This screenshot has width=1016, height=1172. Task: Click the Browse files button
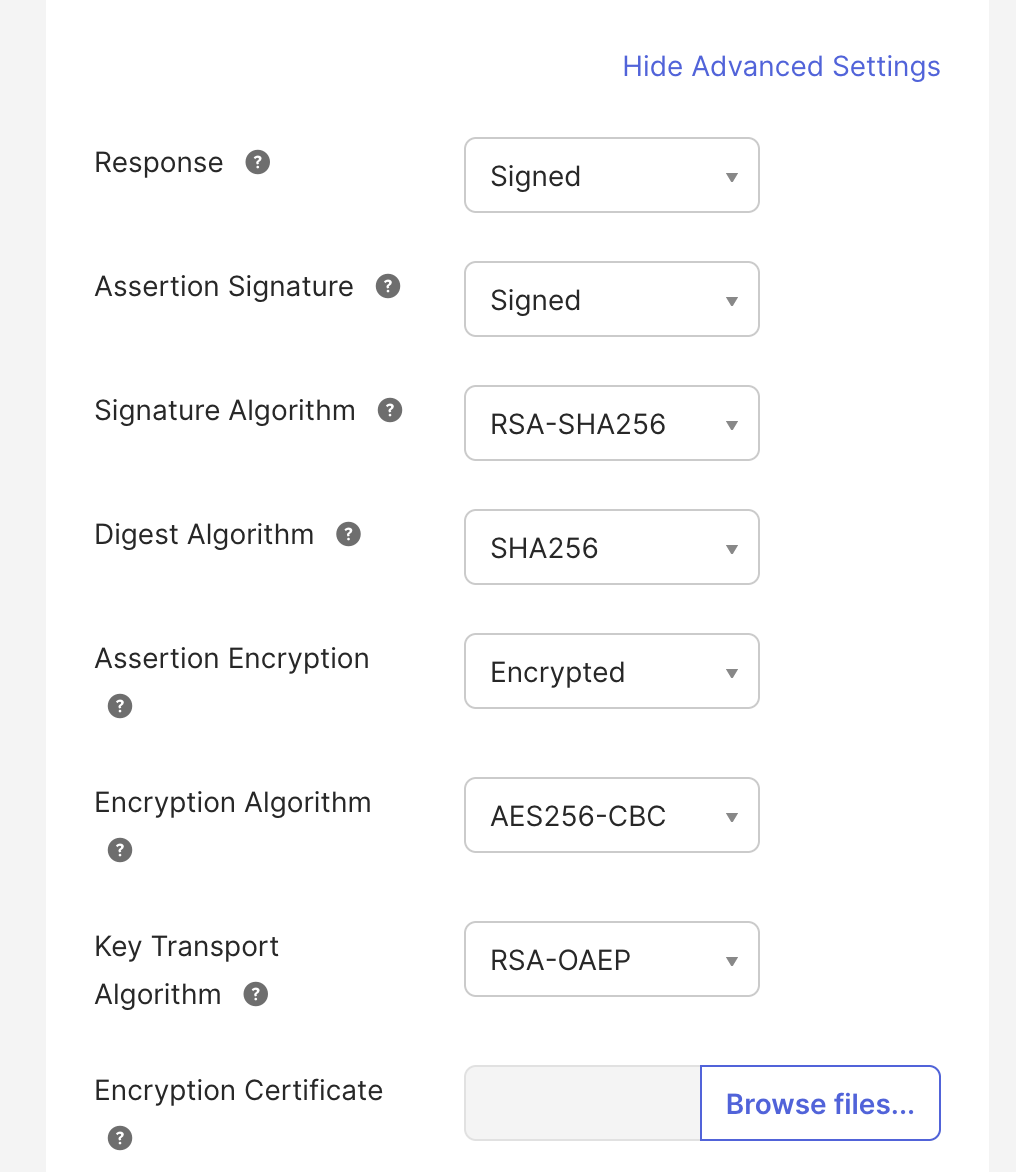pyautogui.click(x=819, y=1103)
